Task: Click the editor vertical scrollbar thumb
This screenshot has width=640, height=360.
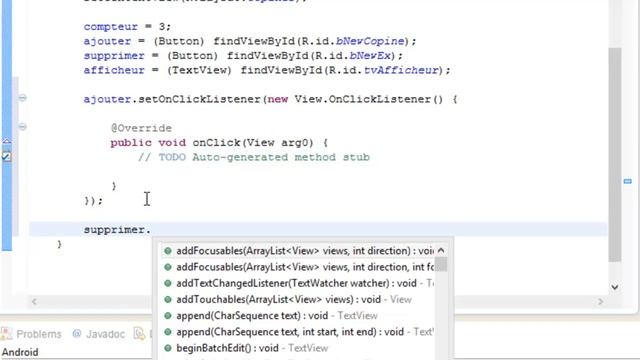Action: click(x=615, y=154)
